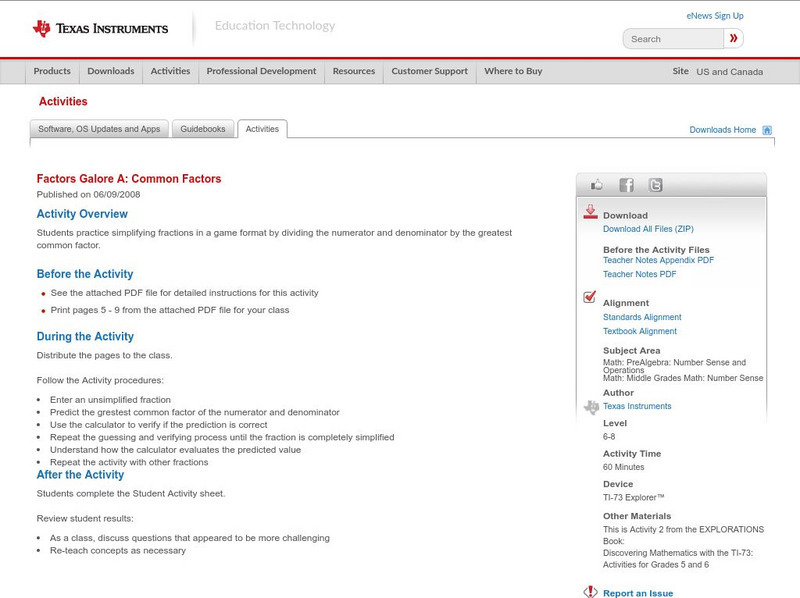Open the eNews Sign Up link

(715, 16)
